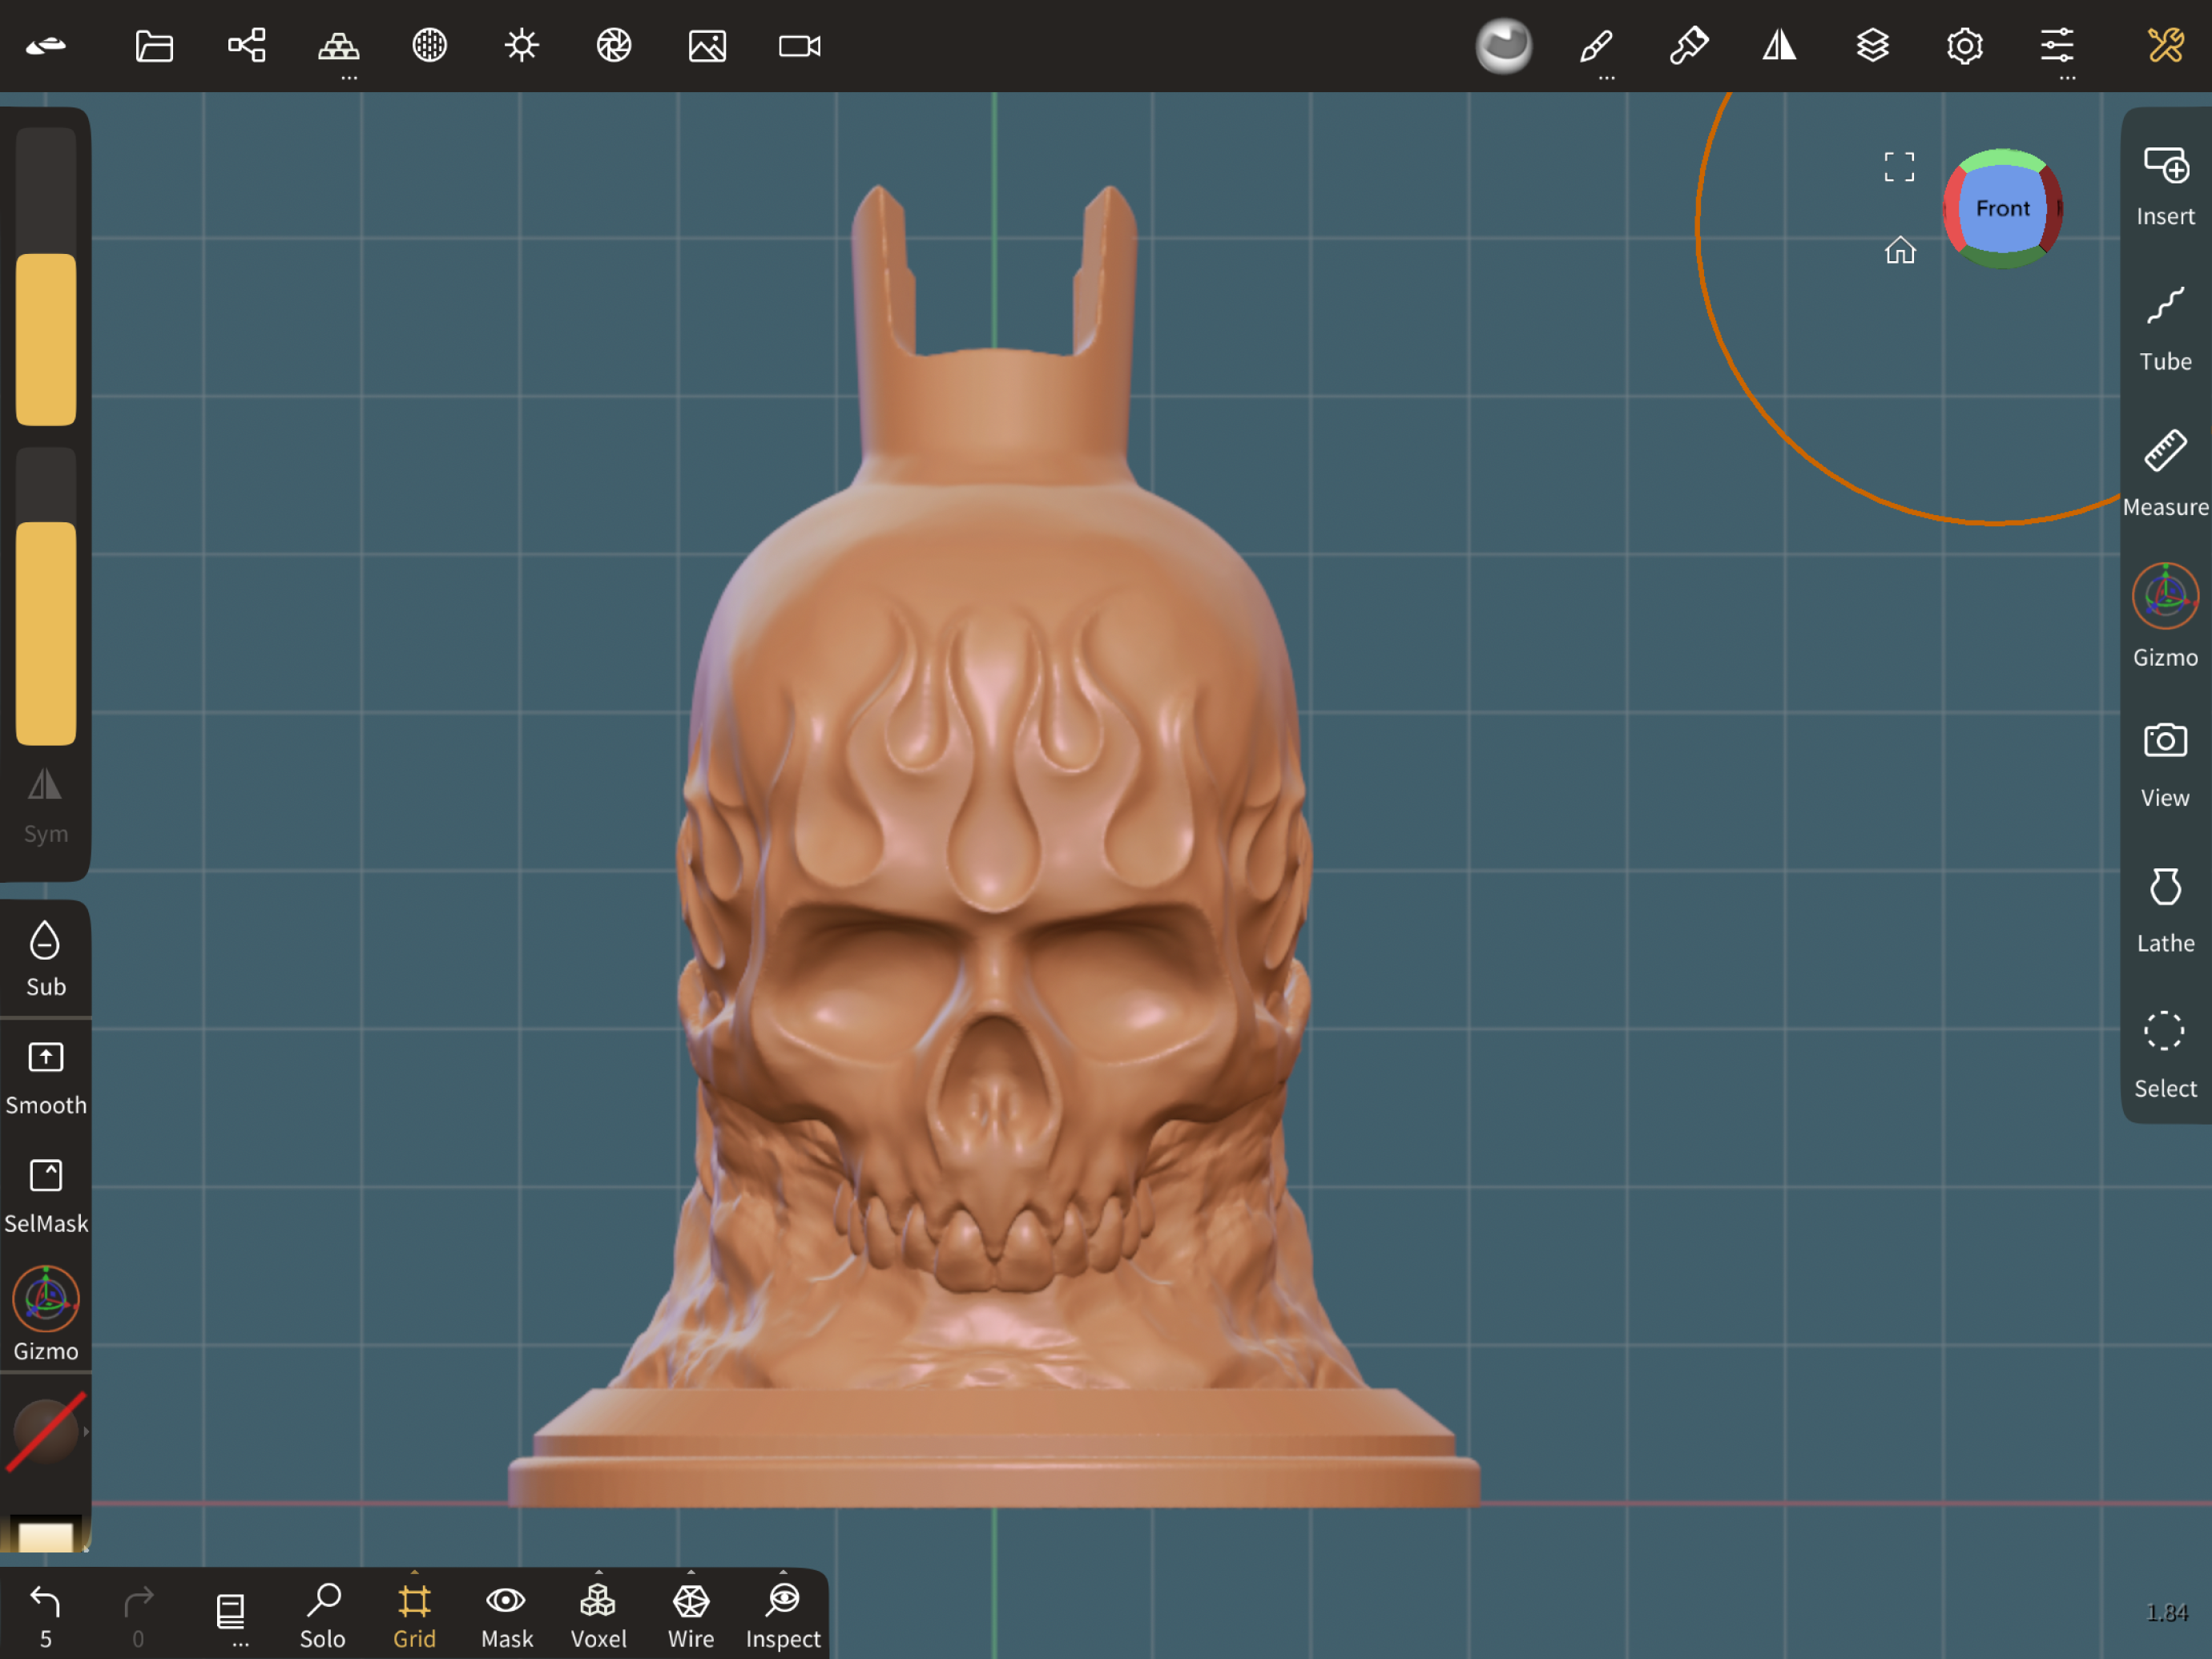This screenshot has height=1659, width=2212.
Task: Open the Layers stack icon
Action: pyautogui.click(x=1872, y=46)
